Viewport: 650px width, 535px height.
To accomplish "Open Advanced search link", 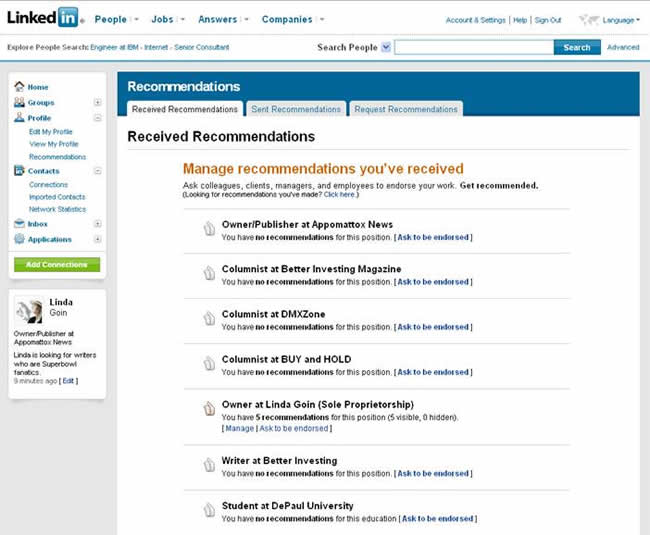I will click(x=623, y=47).
